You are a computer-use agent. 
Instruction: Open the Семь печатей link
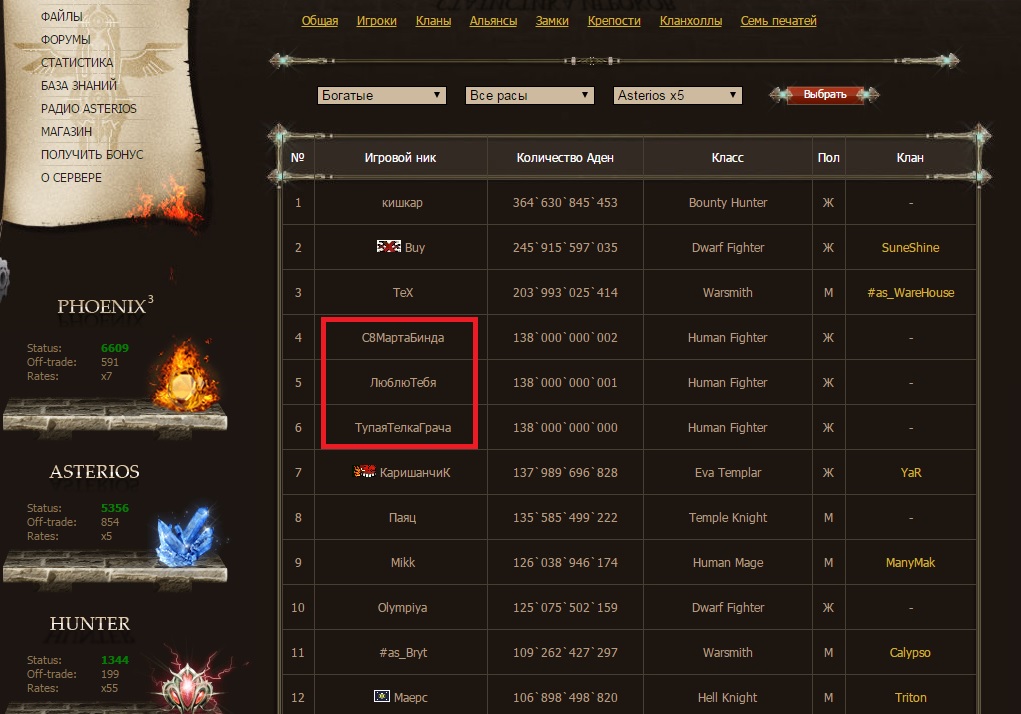[x=778, y=21]
